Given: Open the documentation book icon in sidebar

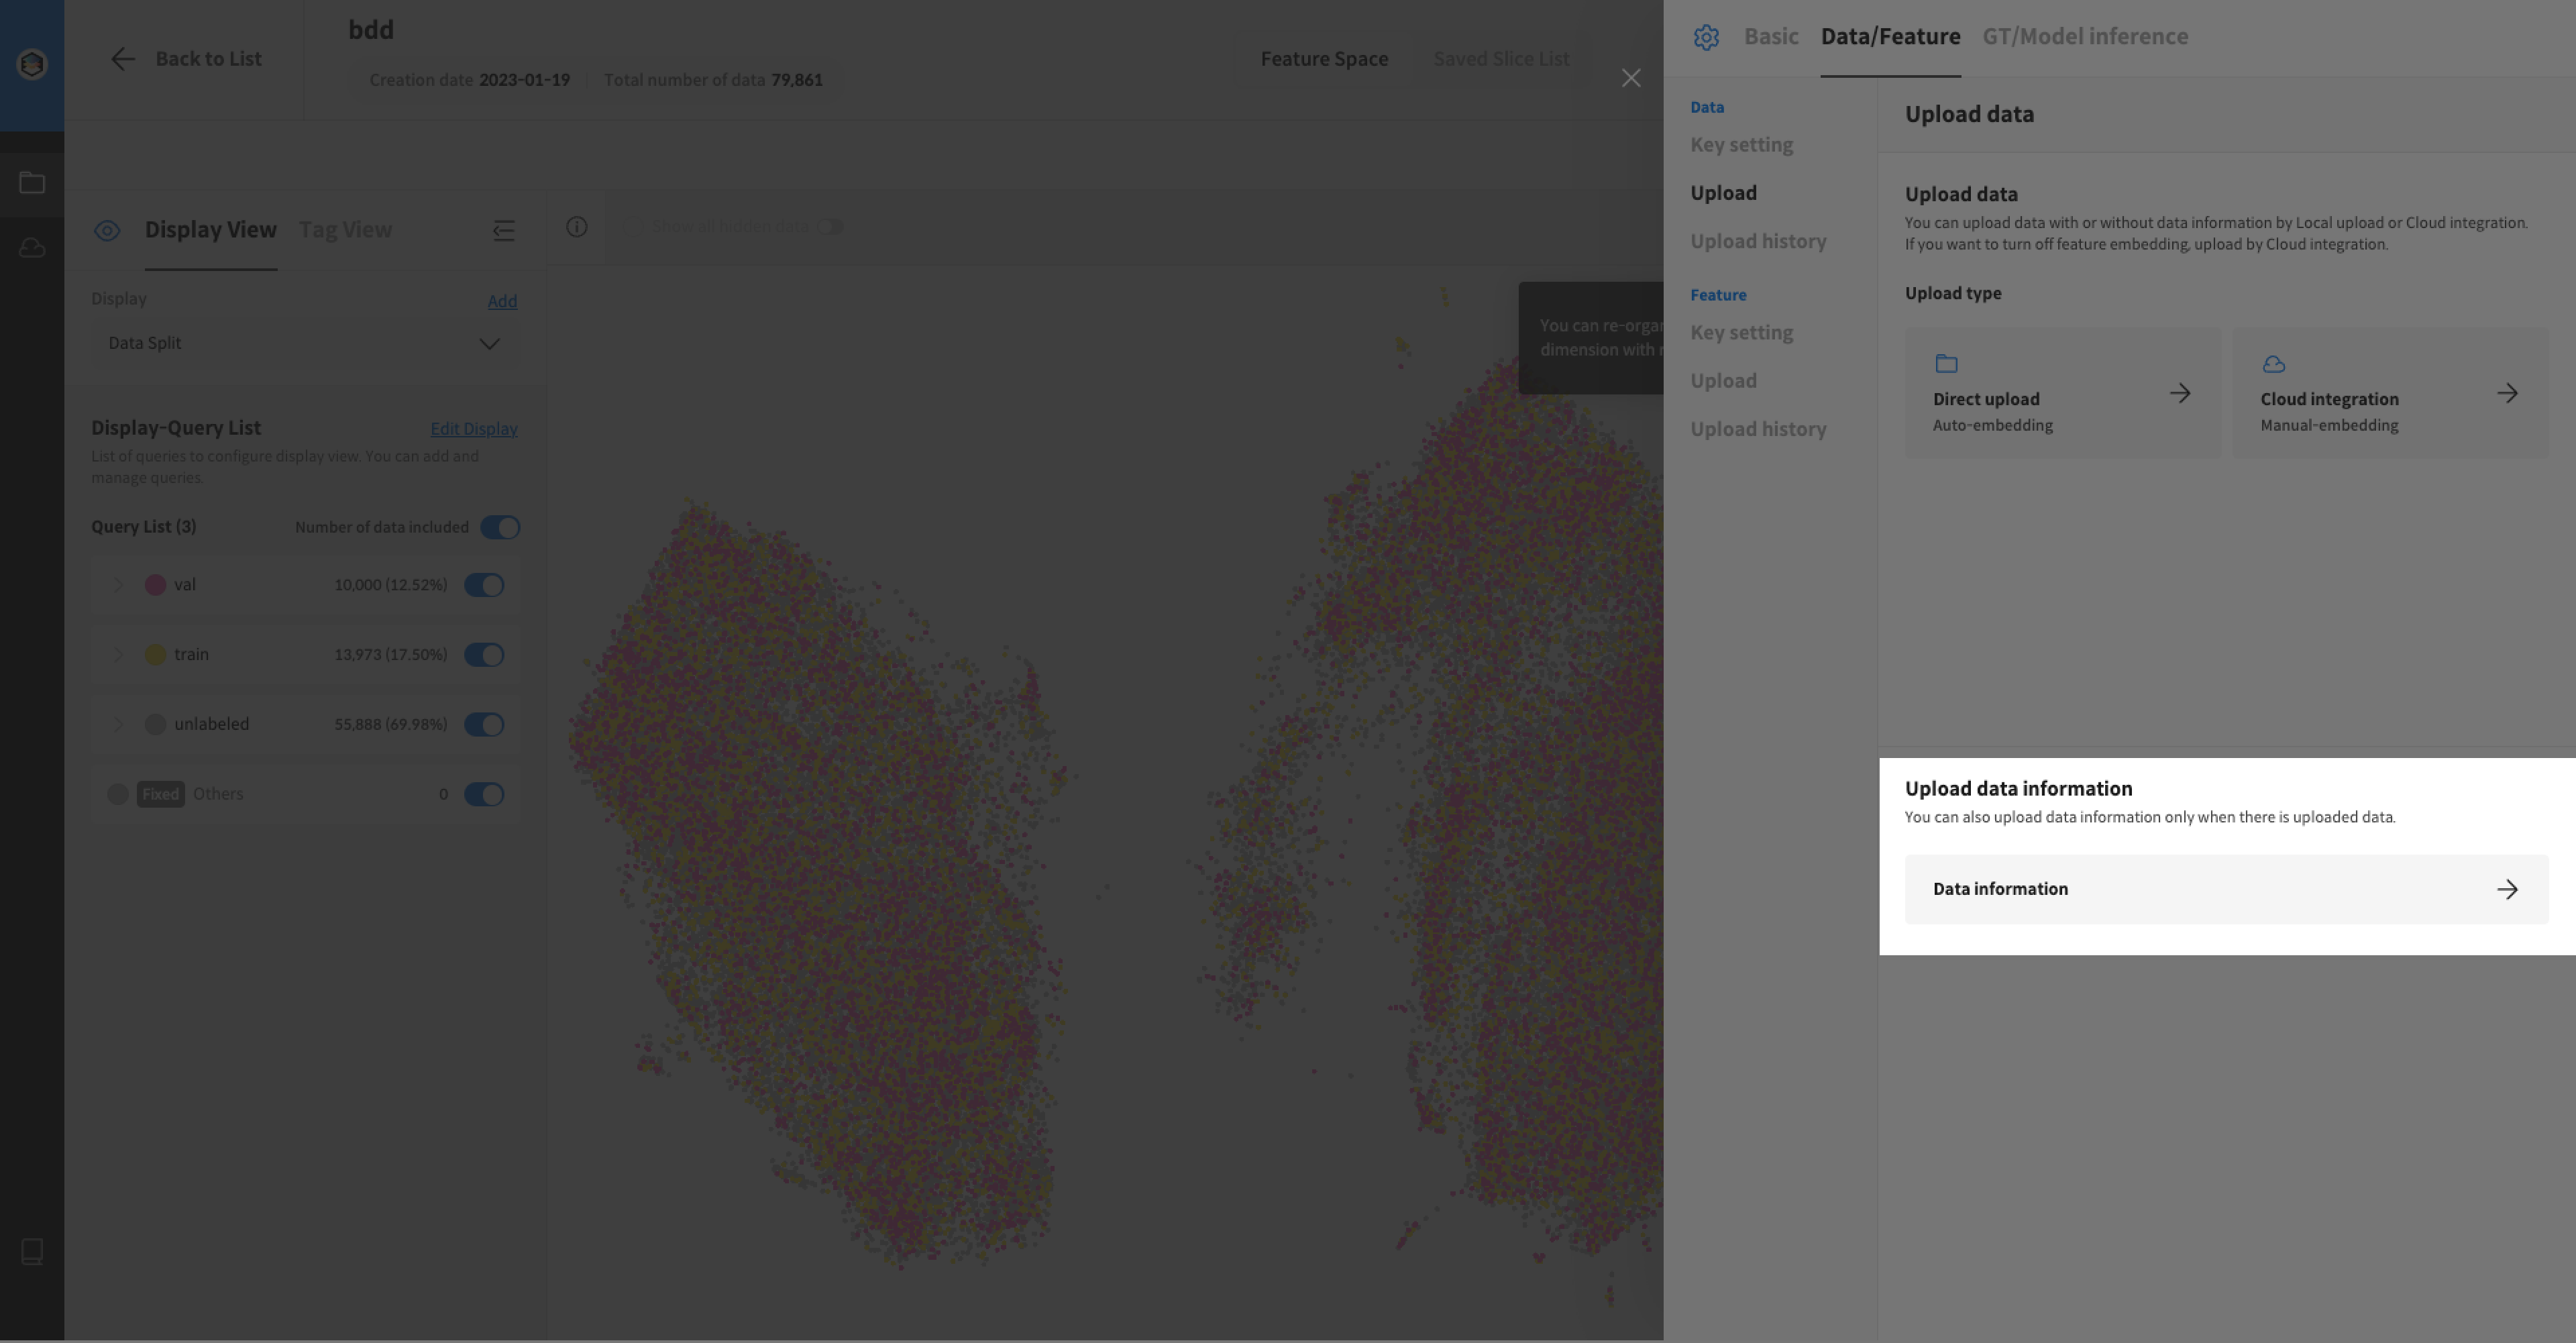Looking at the screenshot, I should [x=32, y=1251].
